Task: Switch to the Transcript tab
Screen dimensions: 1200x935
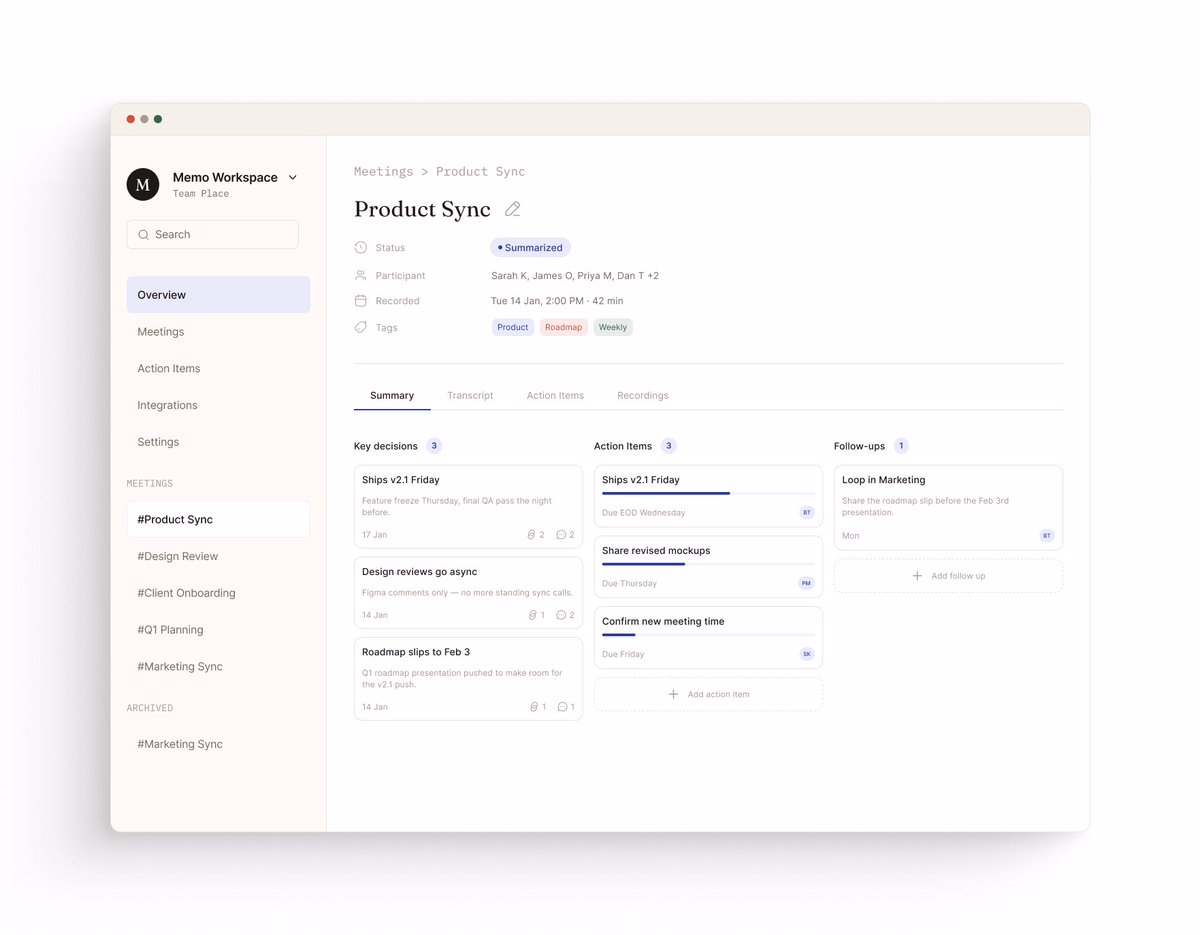Action: coord(470,396)
